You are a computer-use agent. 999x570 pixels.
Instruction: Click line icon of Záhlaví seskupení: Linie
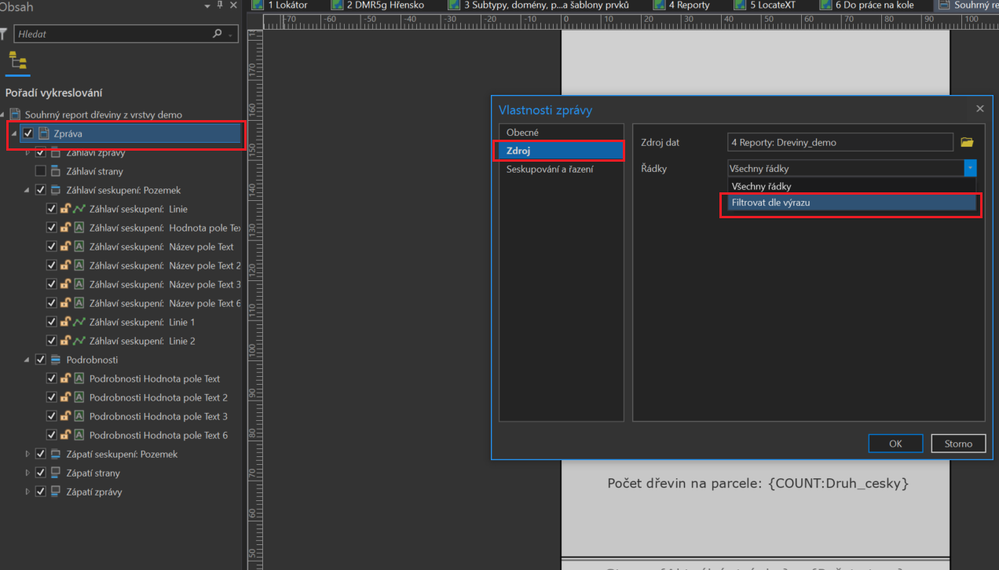(x=79, y=209)
